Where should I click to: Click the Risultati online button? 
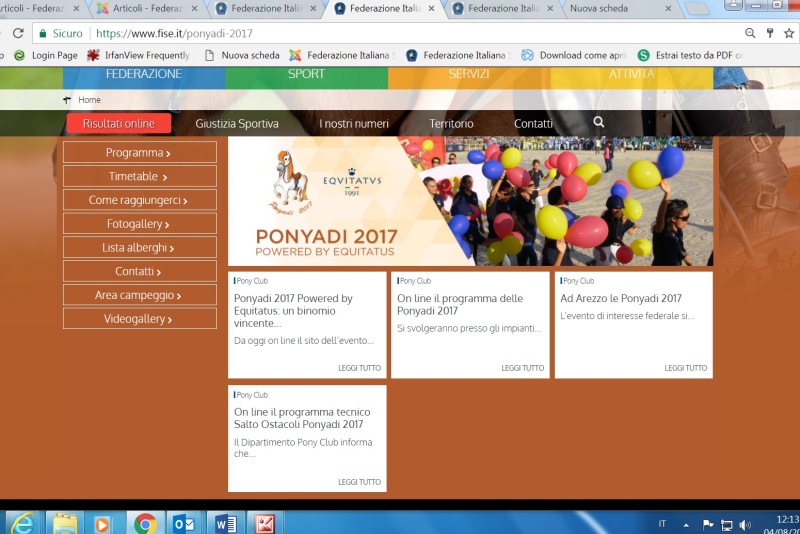[x=119, y=123]
